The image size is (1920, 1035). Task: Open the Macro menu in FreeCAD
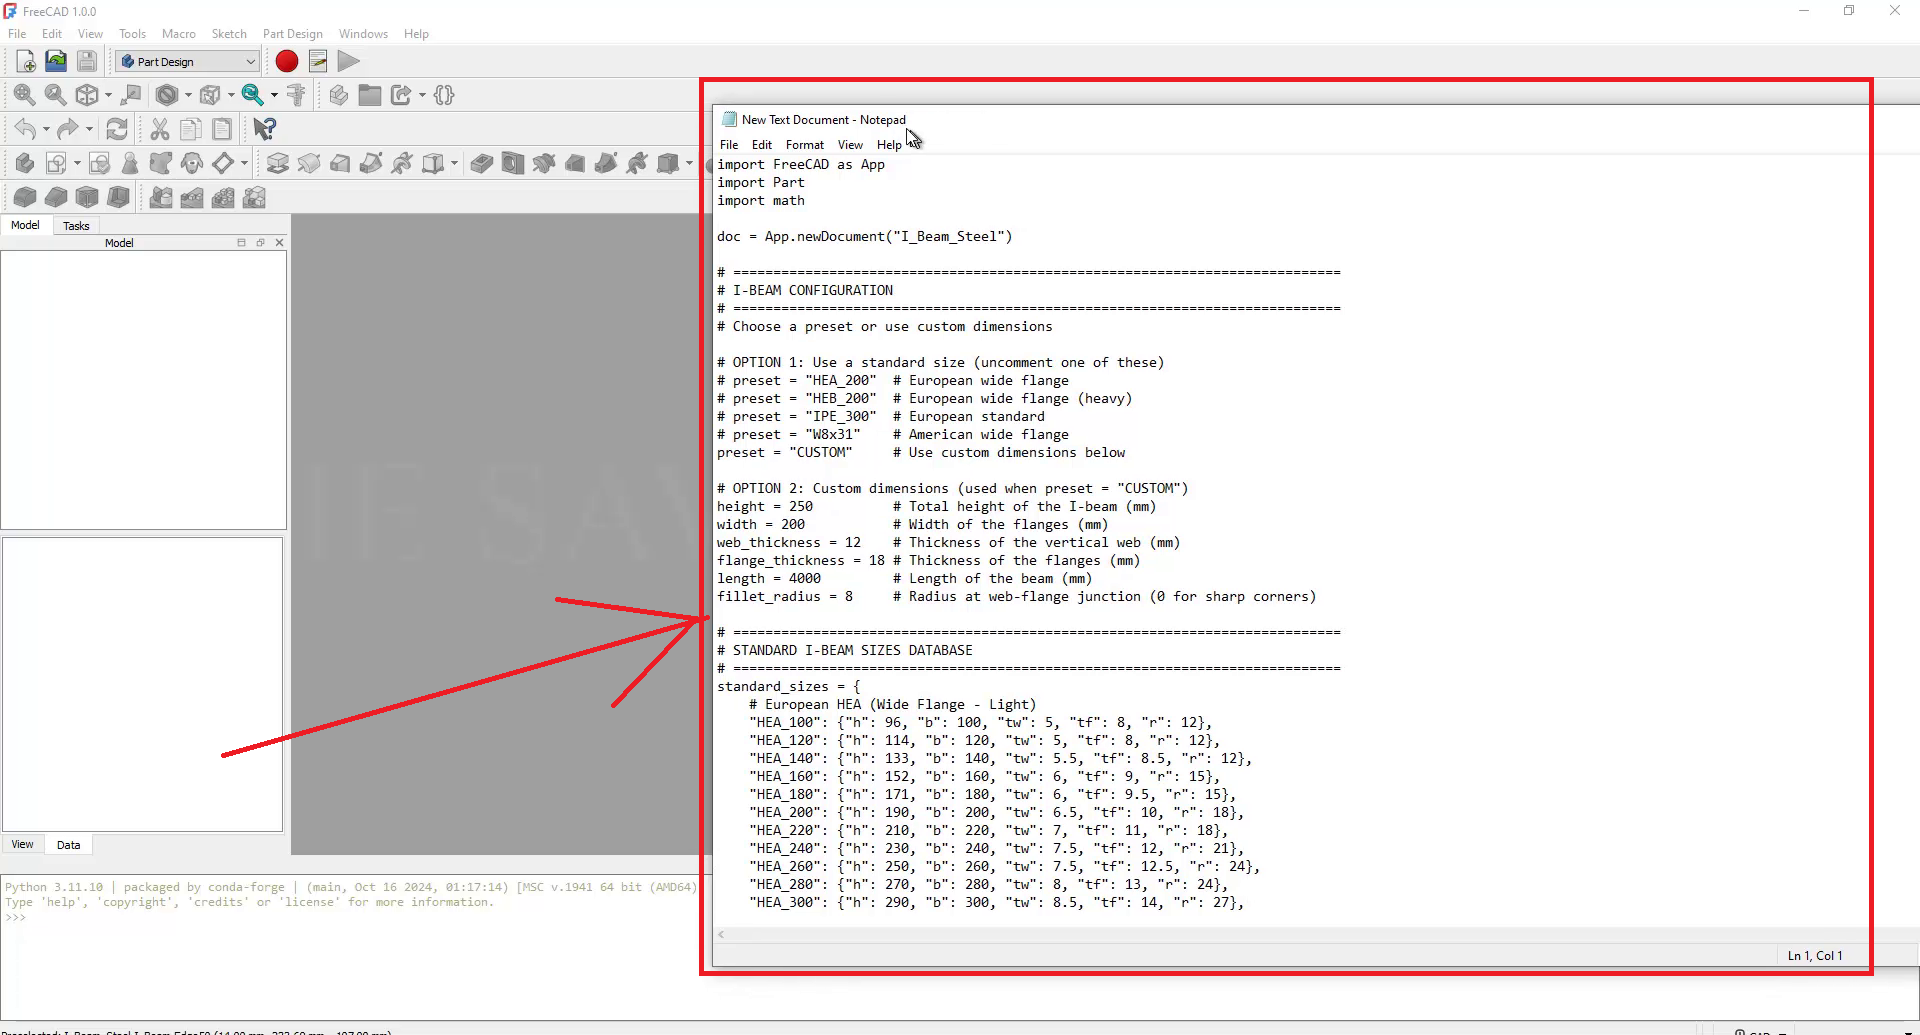click(178, 34)
